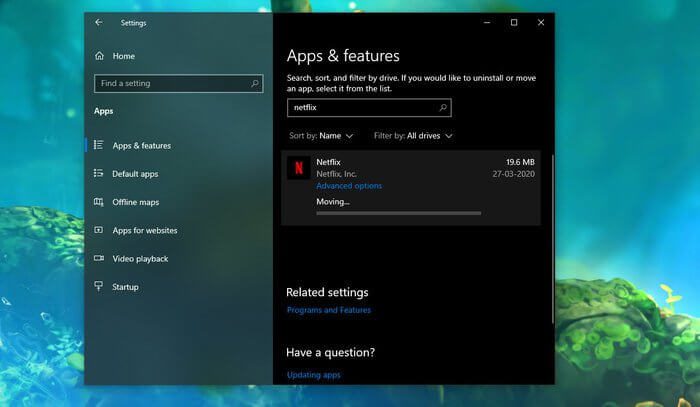Click the Apps & features list icon
Screen dimensions: 700x407
[x=99, y=145]
